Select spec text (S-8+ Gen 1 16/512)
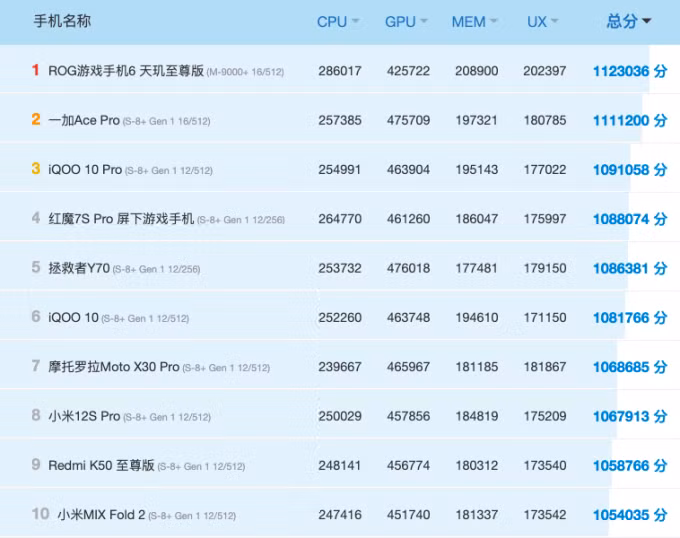Image resolution: width=680 pixels, height=538 pixels. [167, 122]
